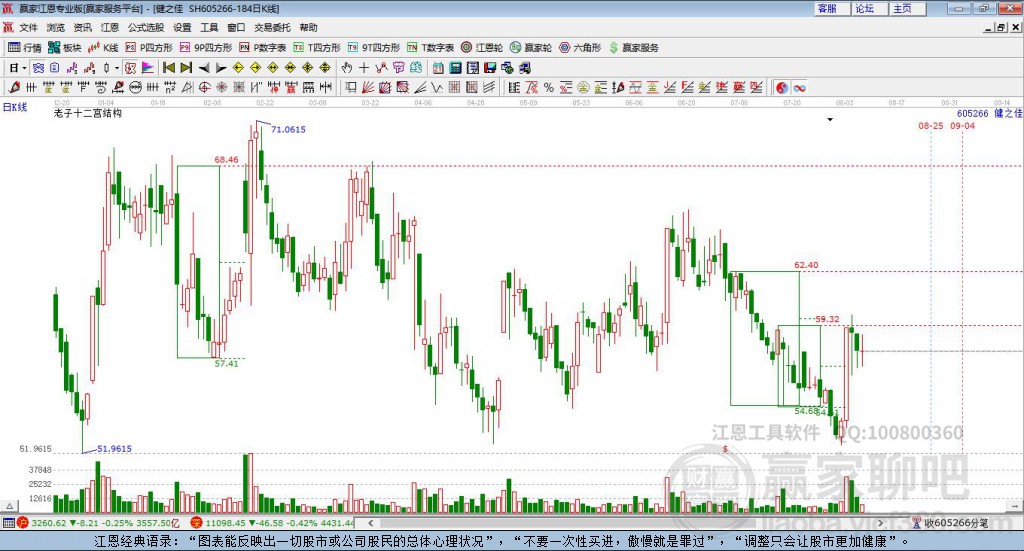The height and width of the screenshot is (551, 1024).
Task: Open the calculator icon
Action: click(x=455, y=68)
